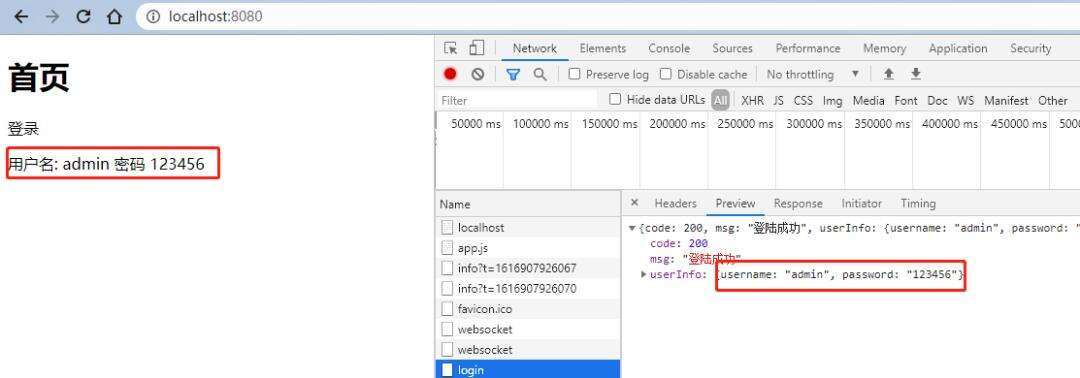Expand the userInfo JSON node

643,275
